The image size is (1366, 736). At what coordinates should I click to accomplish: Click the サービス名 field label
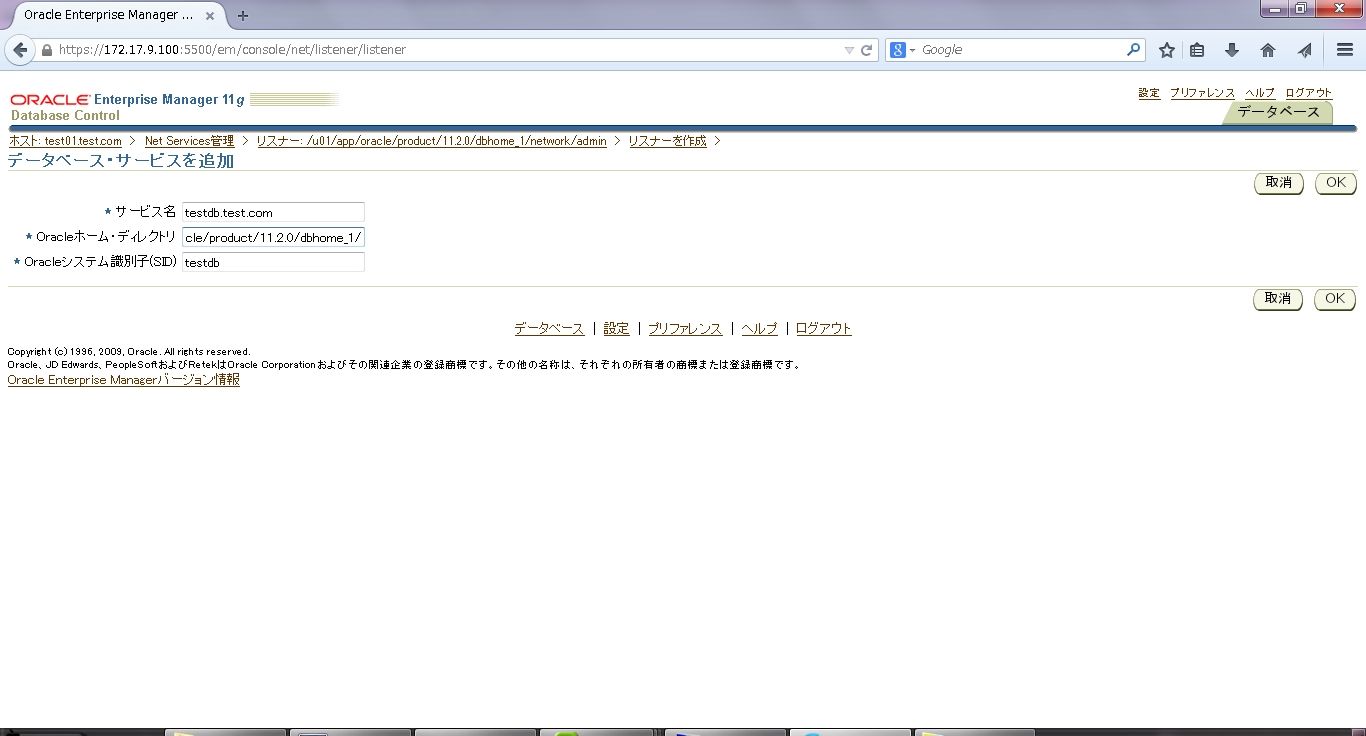click(145, 212)
